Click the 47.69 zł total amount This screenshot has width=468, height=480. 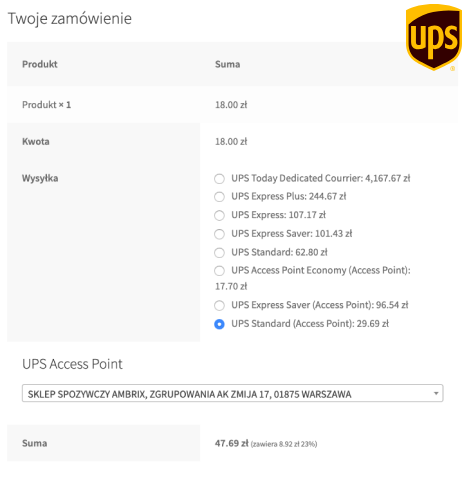(231, 443)
